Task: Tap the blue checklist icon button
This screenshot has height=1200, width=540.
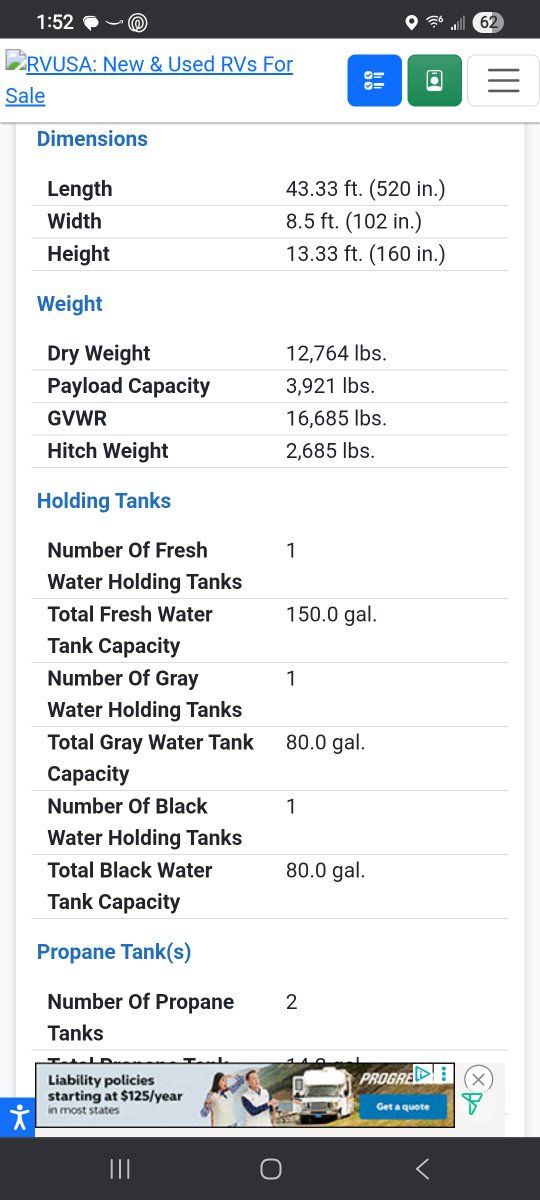Action: [x=374, y=80]
